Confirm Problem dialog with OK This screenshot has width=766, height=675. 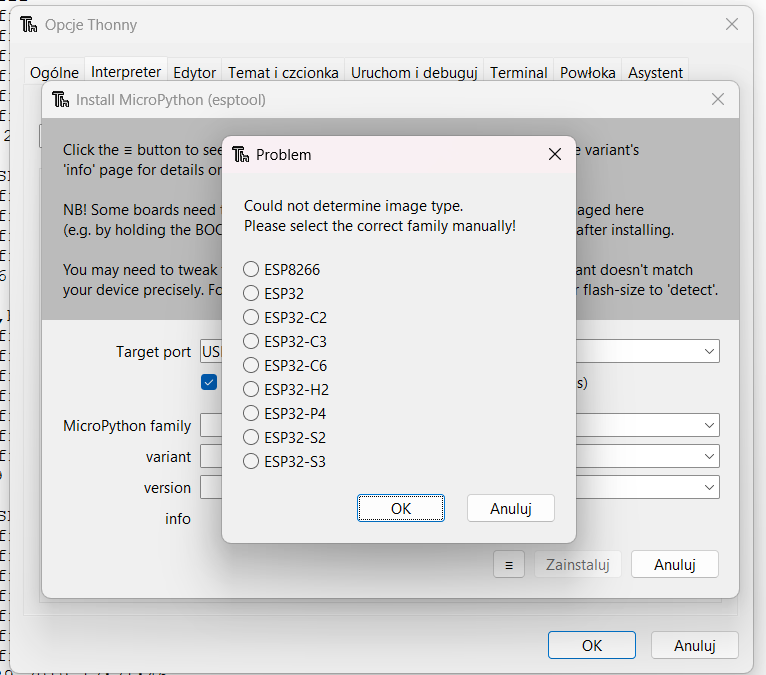point(401,508)
